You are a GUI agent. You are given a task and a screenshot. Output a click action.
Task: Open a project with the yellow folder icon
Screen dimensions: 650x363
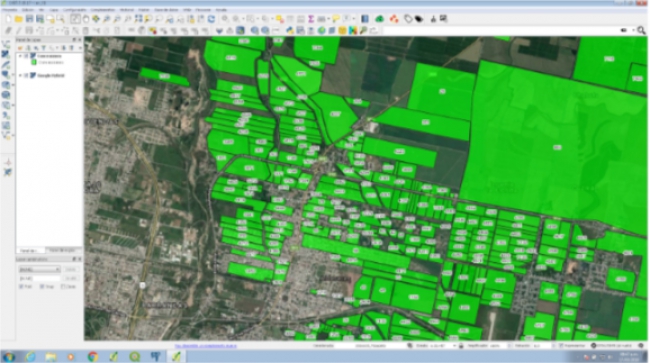coord(19,19)
